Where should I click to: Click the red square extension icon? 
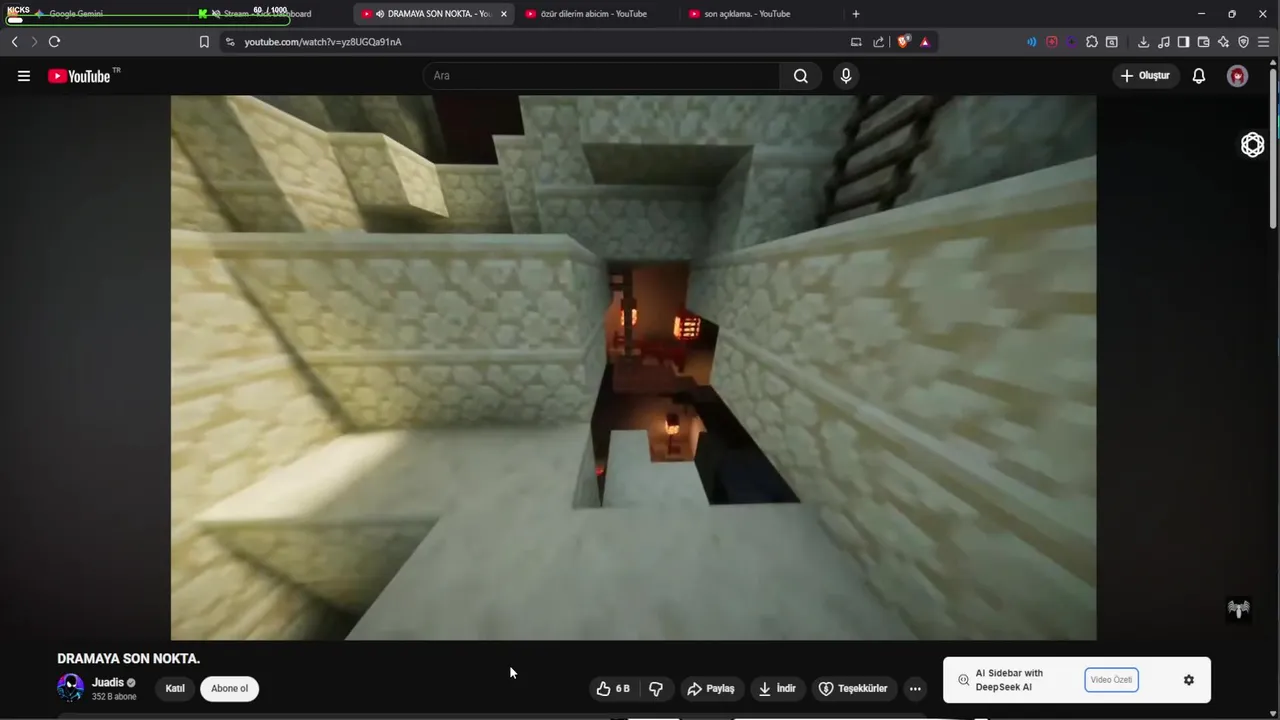tap(1052, 42)
